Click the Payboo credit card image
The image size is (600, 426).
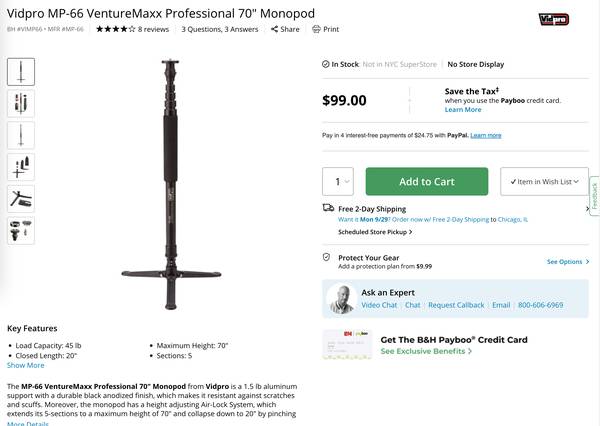point(346,345)
